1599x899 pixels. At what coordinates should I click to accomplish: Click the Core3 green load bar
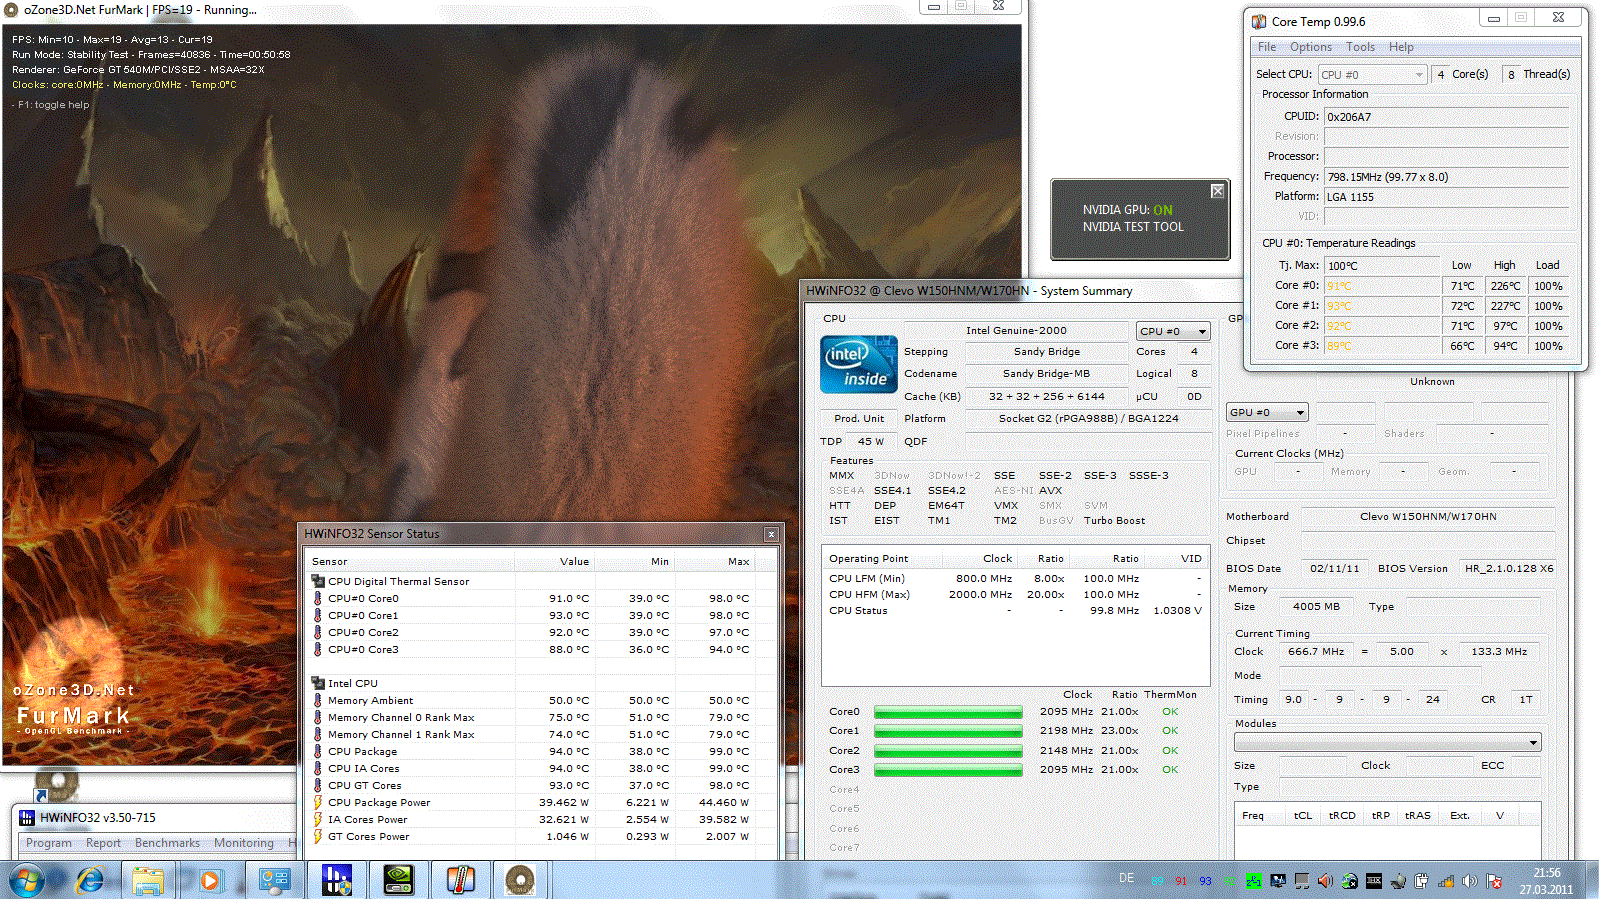coord(948,770)
